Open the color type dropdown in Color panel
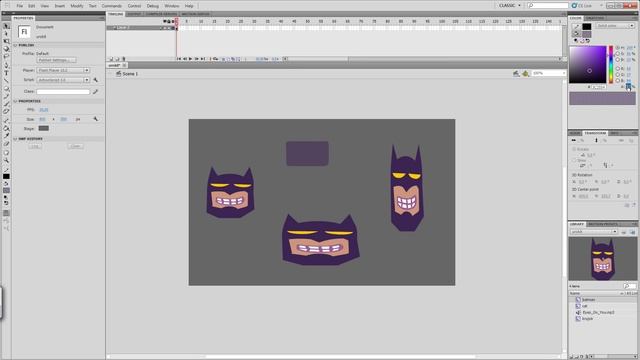Screen dimensions: 640x360 pyautogui.click(x=615, y=26)
